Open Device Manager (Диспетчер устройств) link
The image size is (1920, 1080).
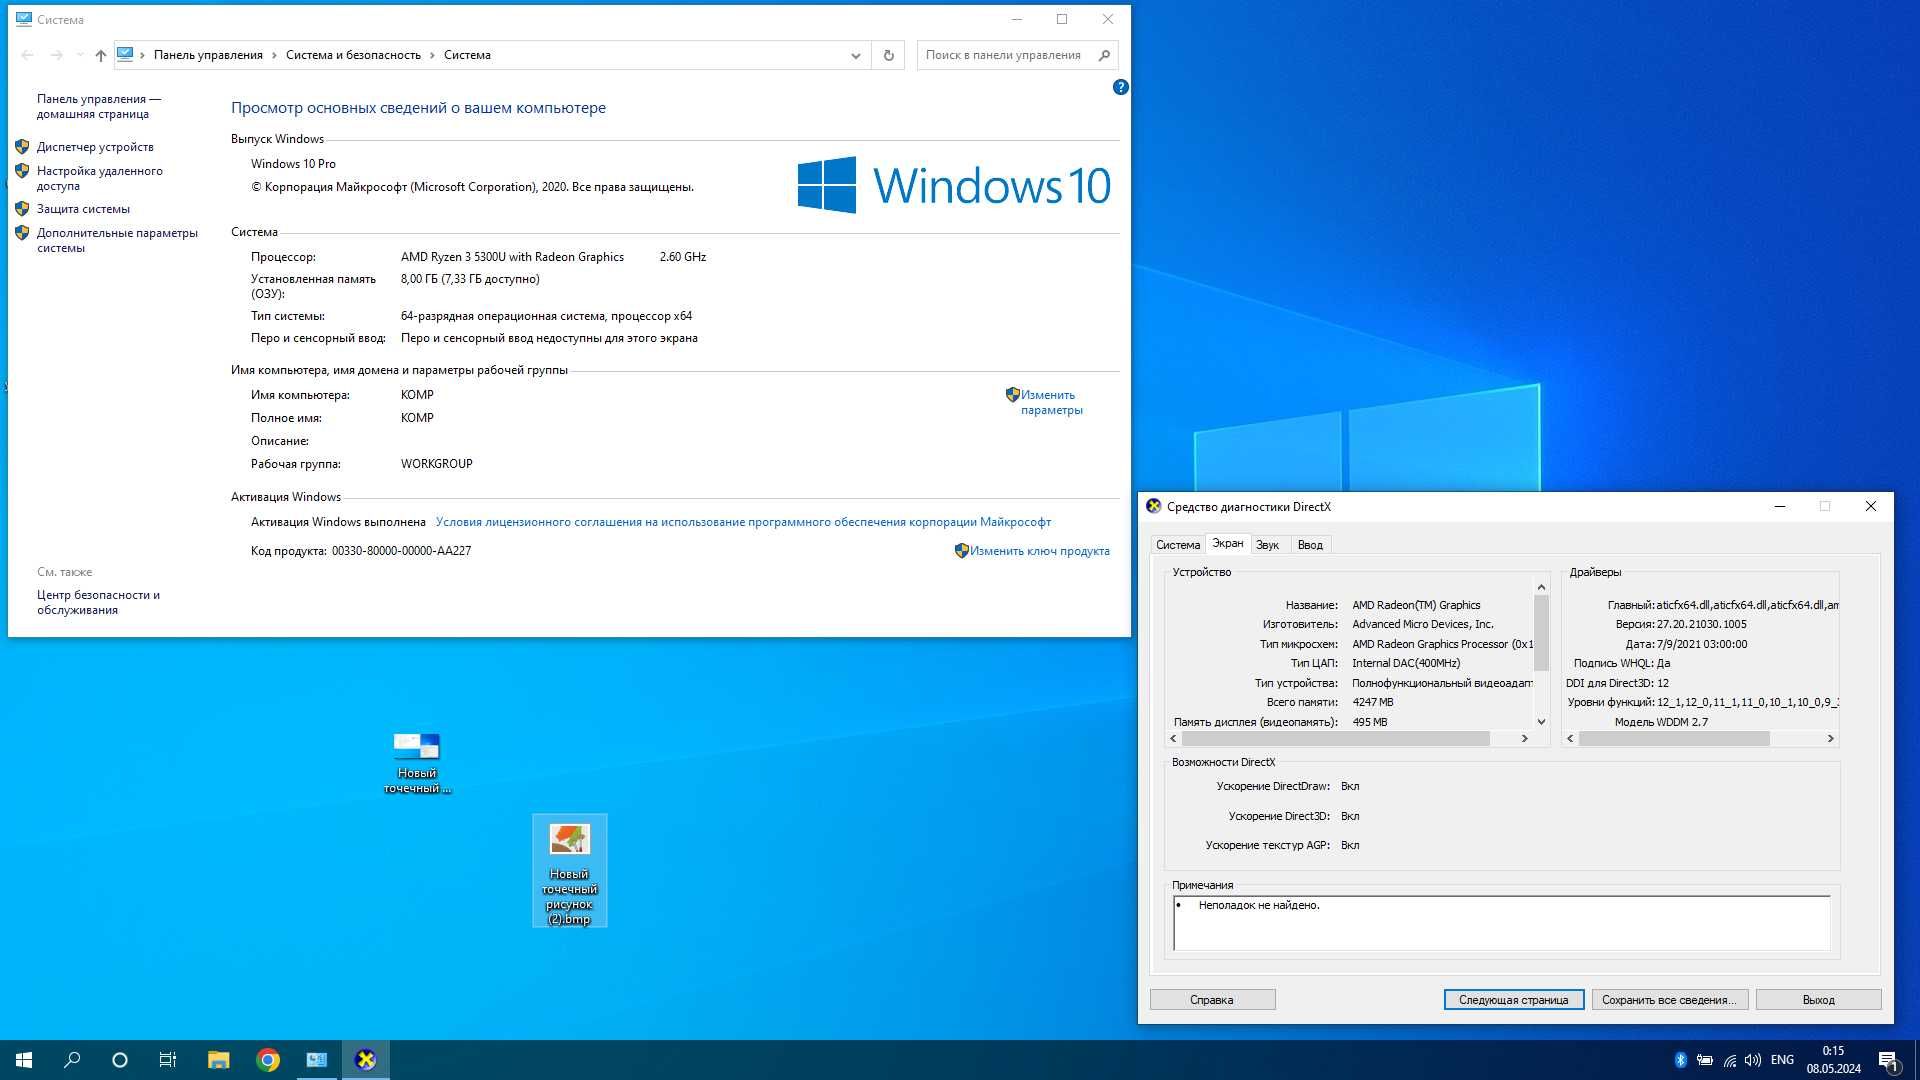[x=95, y=147]
